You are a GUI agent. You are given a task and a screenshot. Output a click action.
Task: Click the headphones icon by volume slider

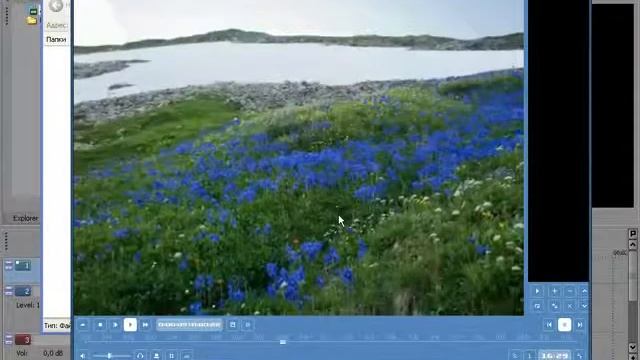coord(140,356)
